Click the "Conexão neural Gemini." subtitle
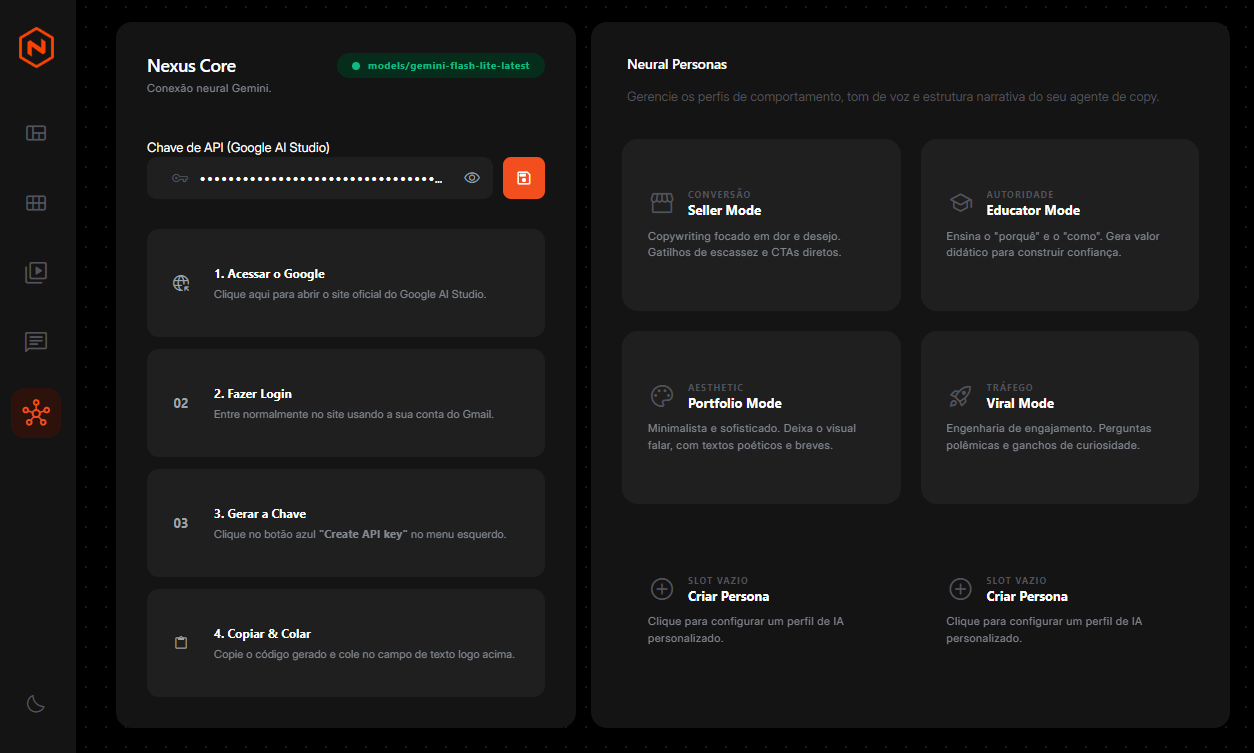 (209, 88)
